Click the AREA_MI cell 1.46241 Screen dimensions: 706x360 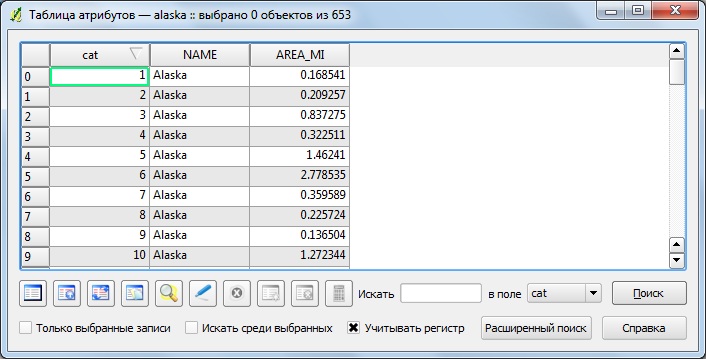pyautogui.click(x=299, y=156)
